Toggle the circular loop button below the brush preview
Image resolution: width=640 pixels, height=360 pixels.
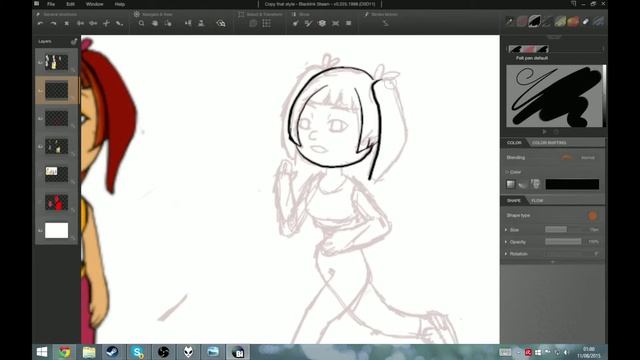556,132
